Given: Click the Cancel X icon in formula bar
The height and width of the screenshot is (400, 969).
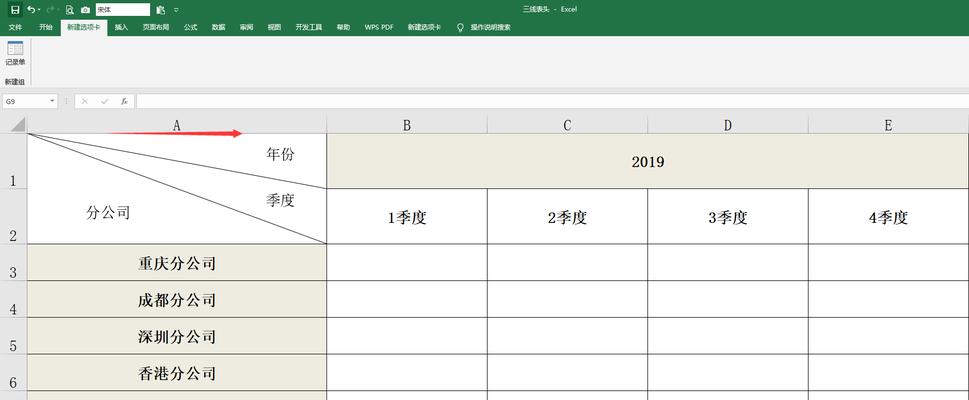Looking at the screenshot, I should 85,101.
